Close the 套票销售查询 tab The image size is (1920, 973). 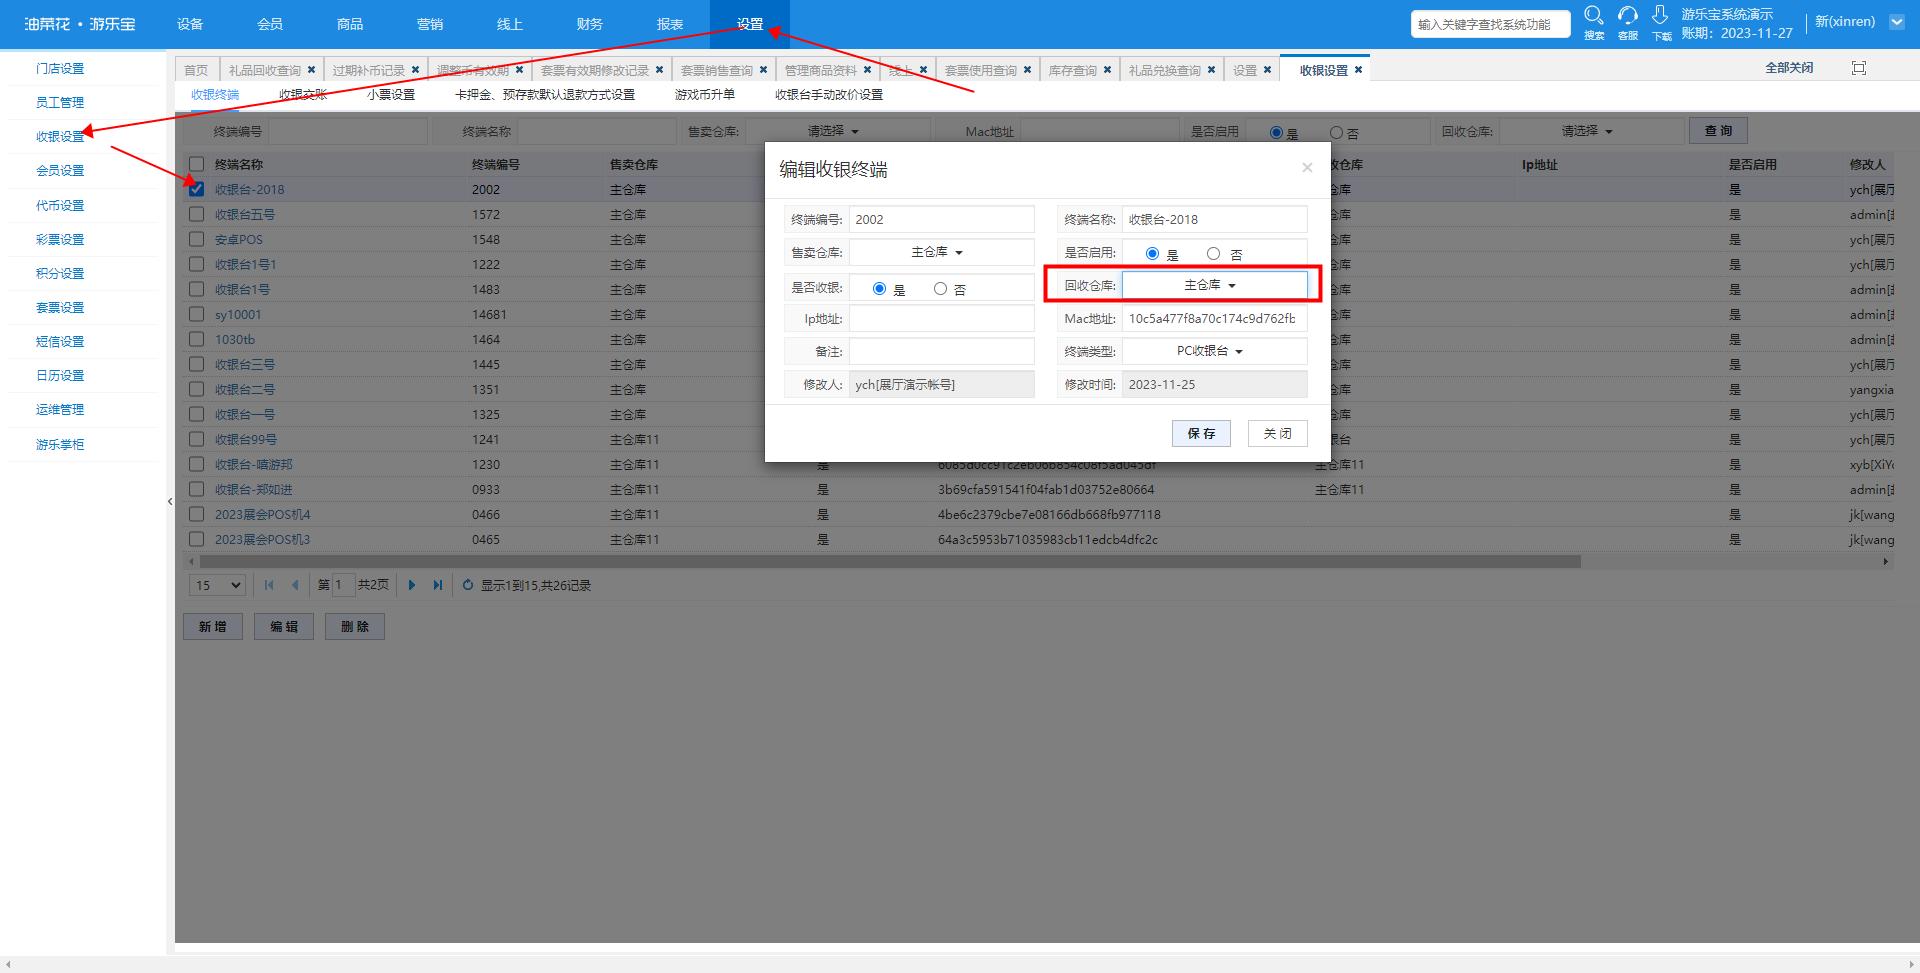pyautogui.click(x=763, y=70)
